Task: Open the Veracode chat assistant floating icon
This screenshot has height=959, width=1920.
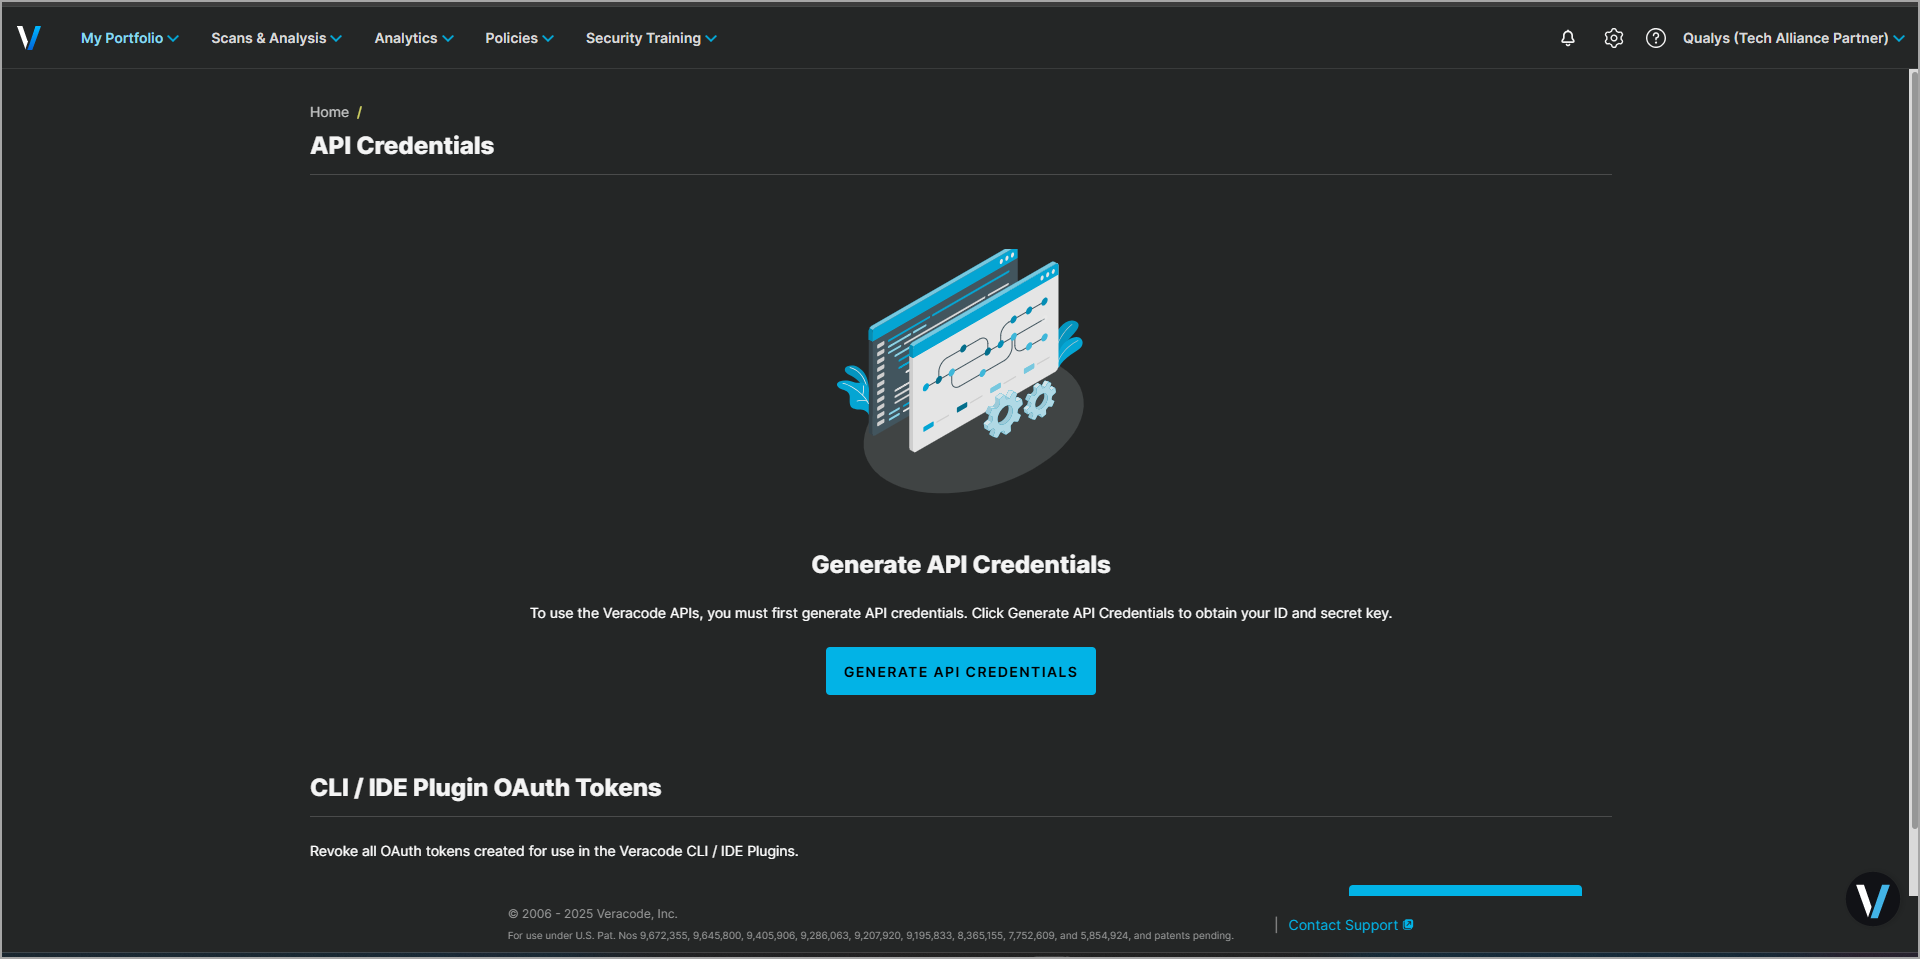Action: (x=1872, y=899)
